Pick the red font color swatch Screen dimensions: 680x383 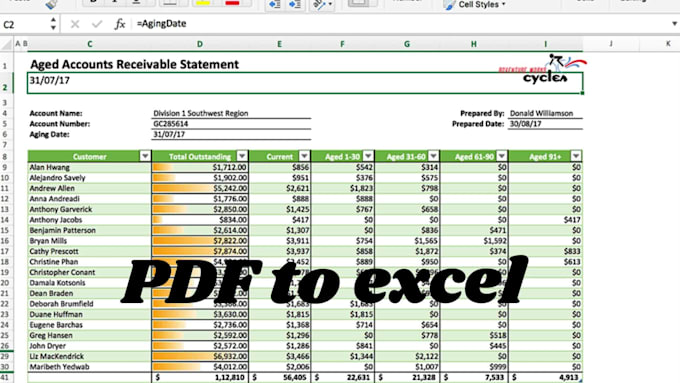(x=232, y=3)
